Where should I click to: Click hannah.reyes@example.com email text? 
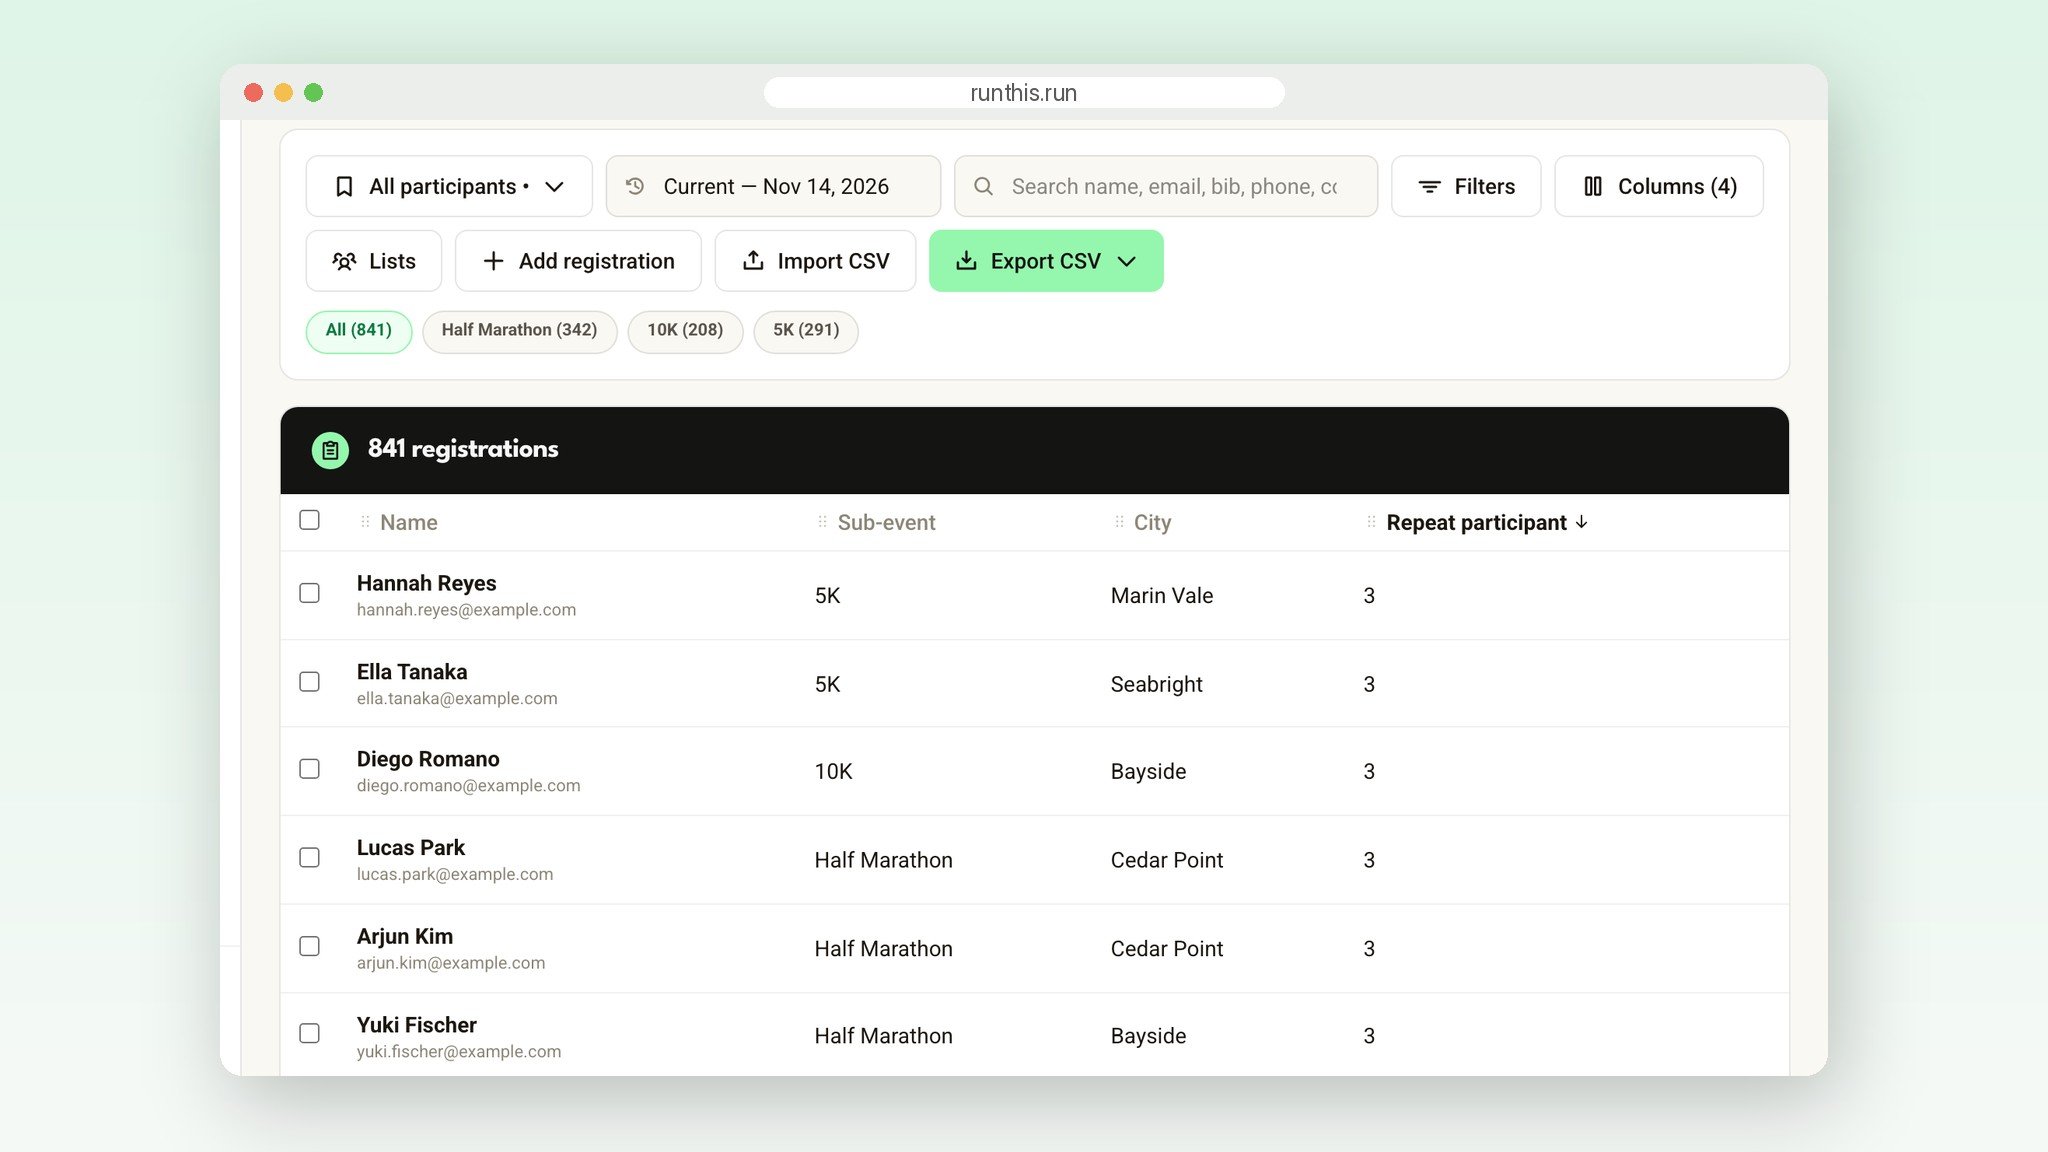pos(466,610)
